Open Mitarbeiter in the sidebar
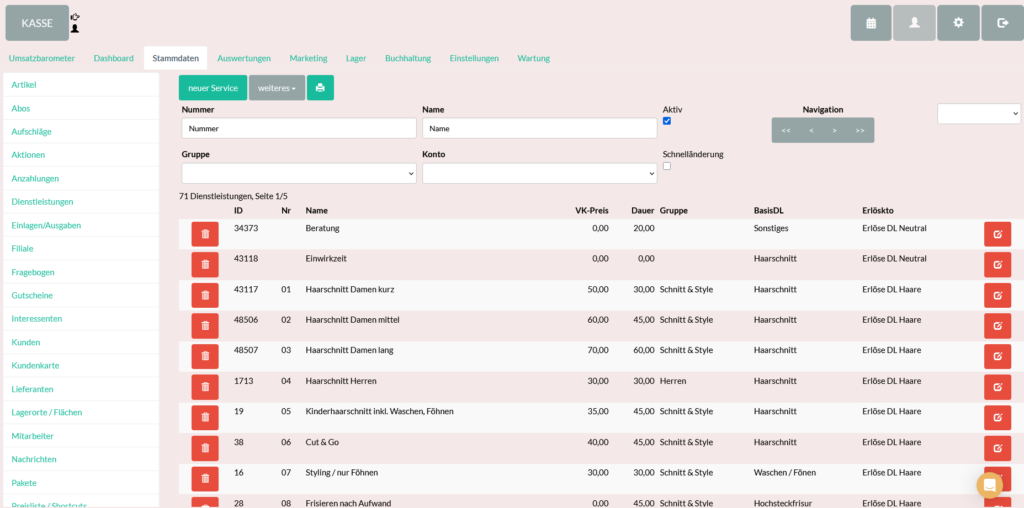Image resolution: width=1024 pixels, height=508 pixels. click(33, 436)
